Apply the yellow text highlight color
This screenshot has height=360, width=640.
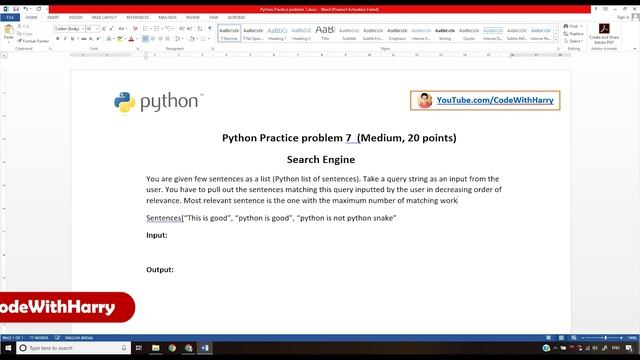point(120,39)
